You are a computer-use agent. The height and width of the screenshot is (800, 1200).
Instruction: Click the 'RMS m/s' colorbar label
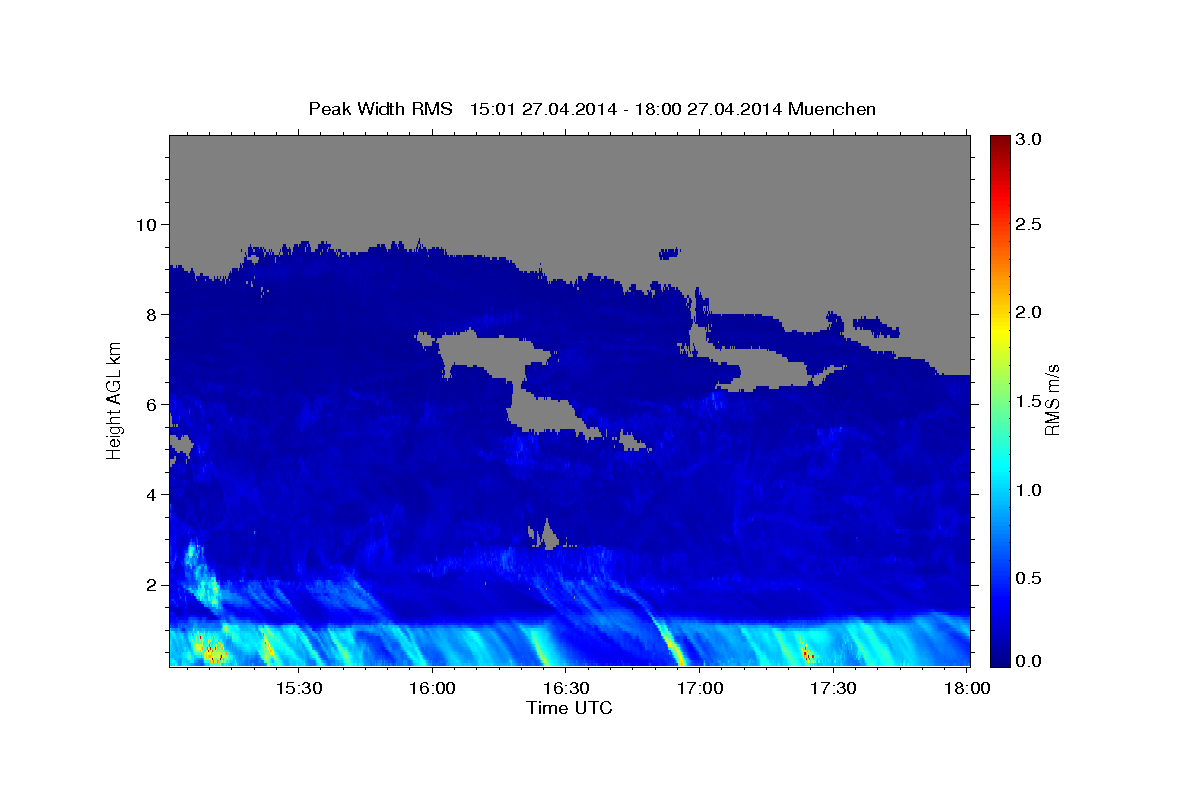click(1052, 400)
